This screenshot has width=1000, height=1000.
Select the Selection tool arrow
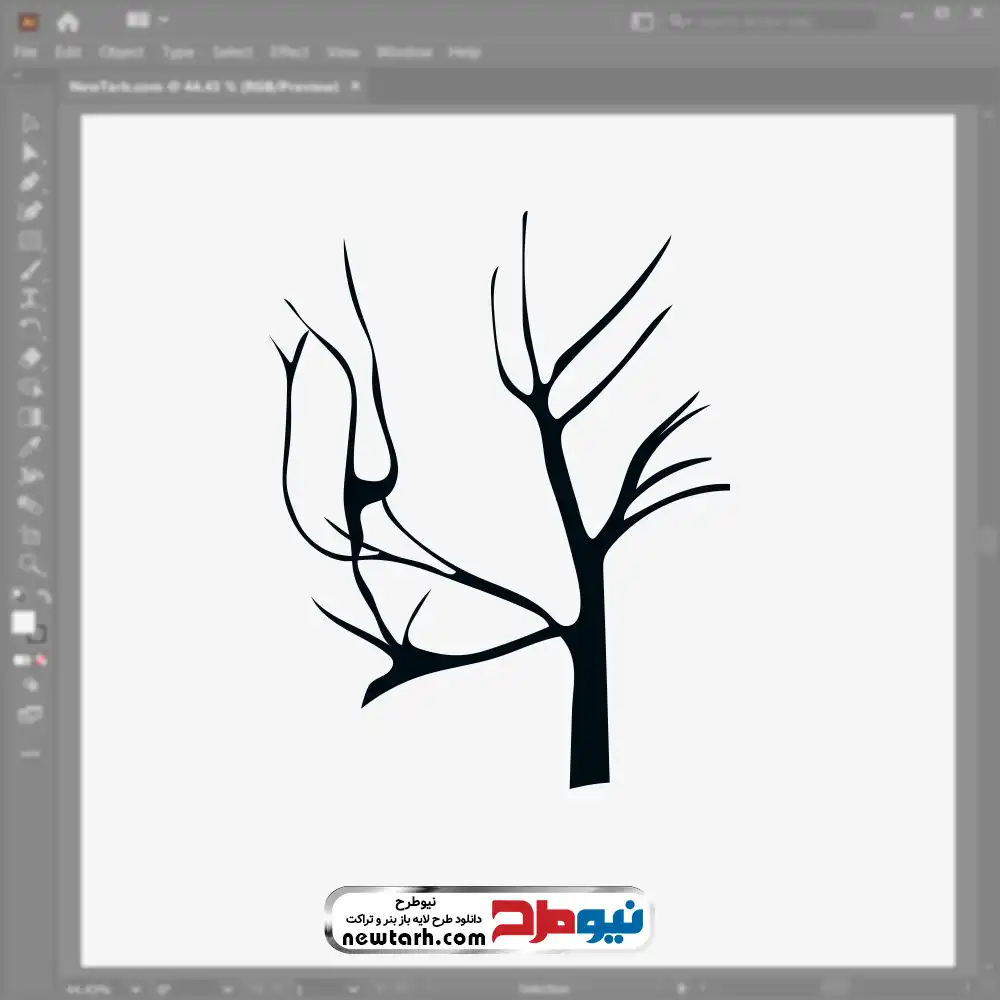30,123
